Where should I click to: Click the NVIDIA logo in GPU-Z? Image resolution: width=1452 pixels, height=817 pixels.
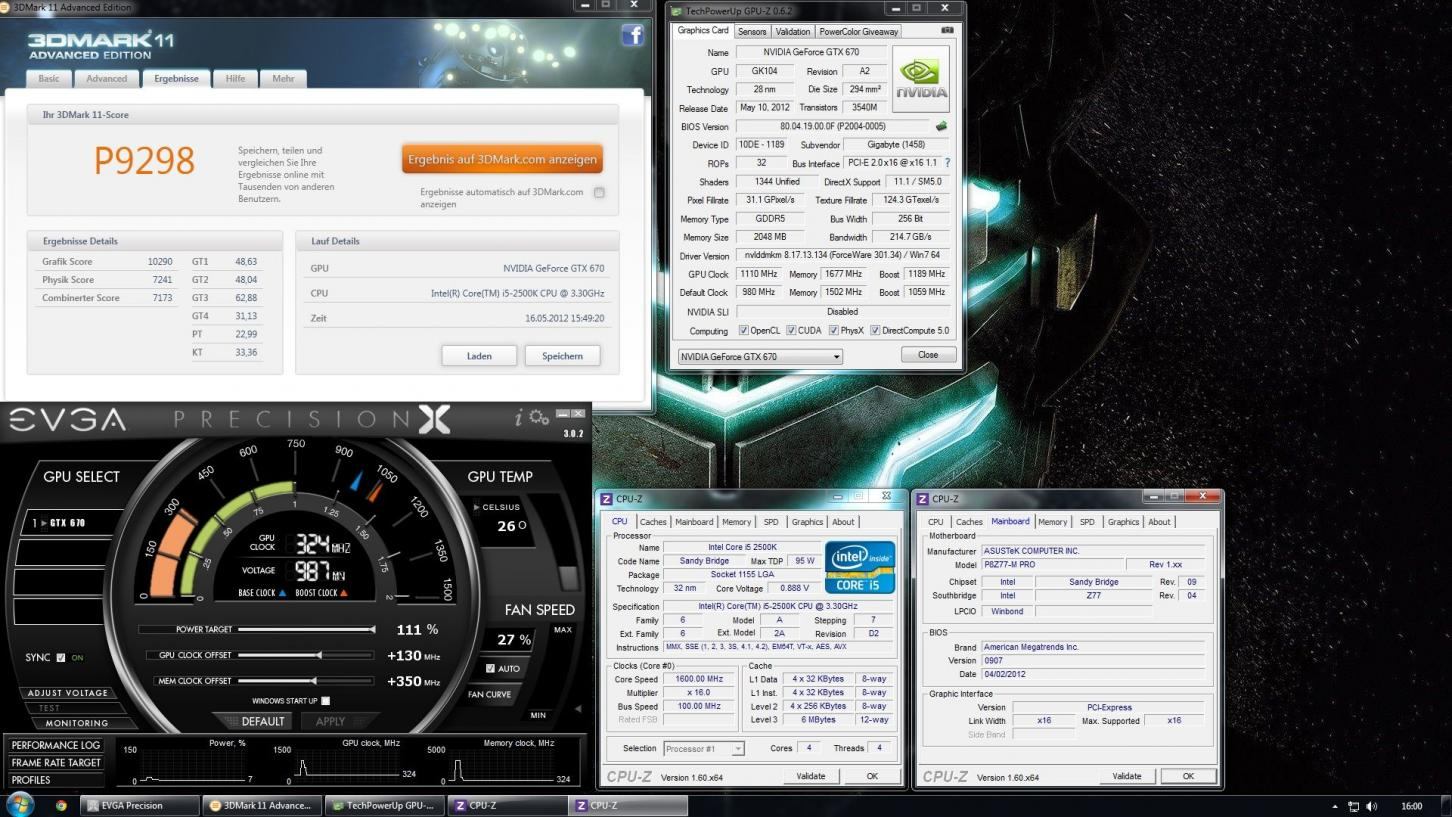coord(920,79)
